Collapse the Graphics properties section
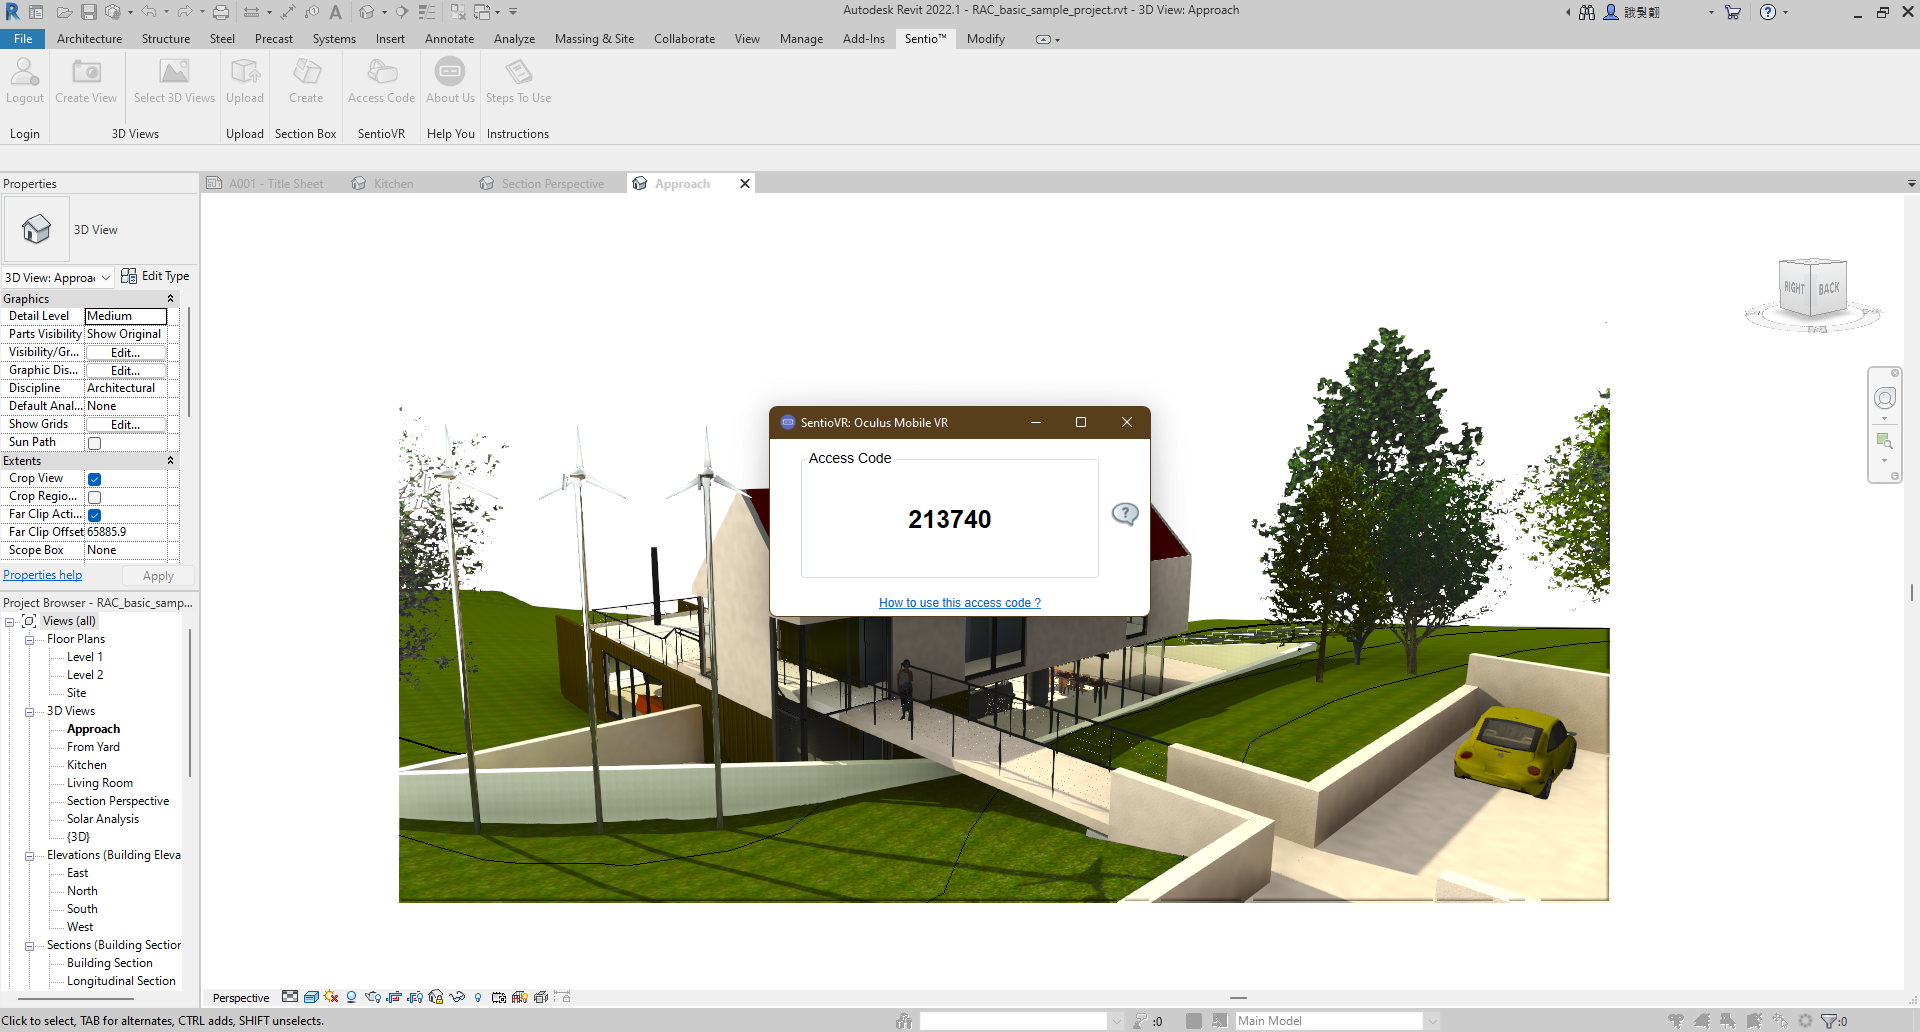The width and height of the screenshot is (1920, 1032). coord(170,298)
